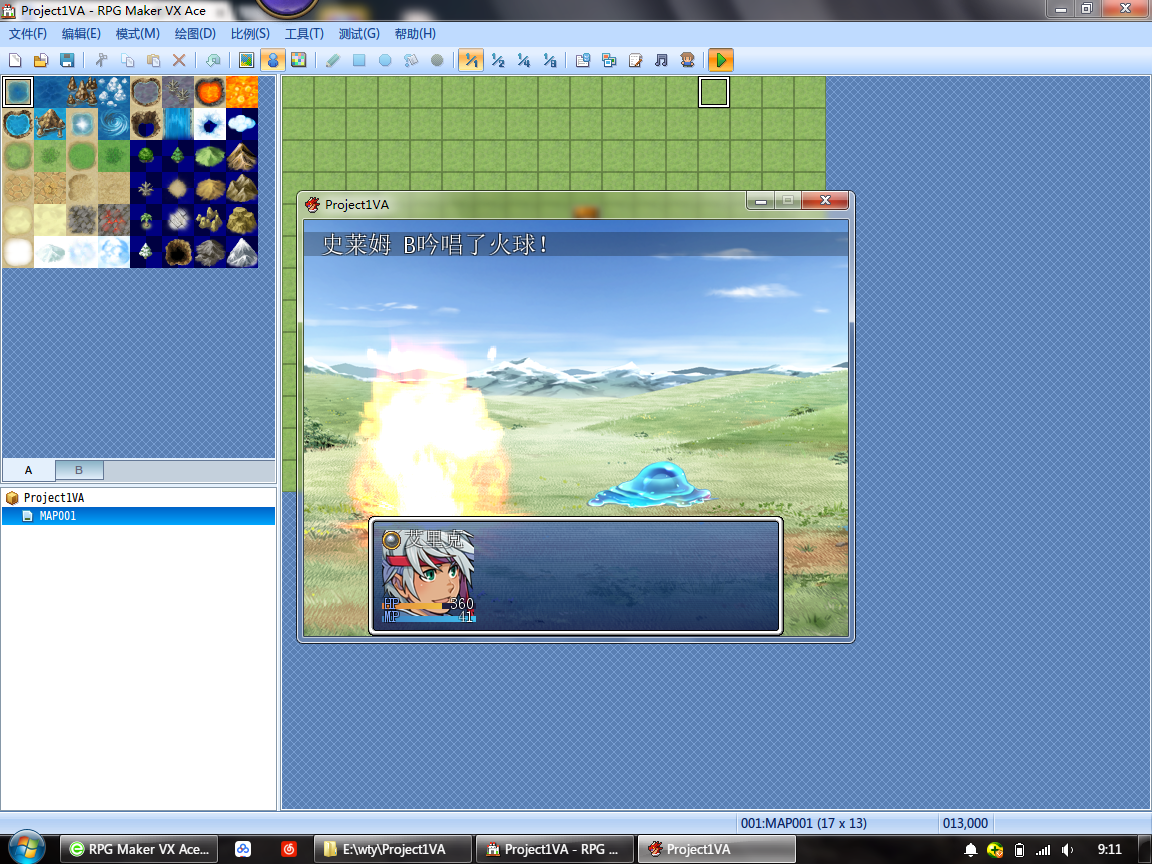This screenshot has height=864, width=1152.
Task: Click the red X Delete icon
Action: (x=179, y=60)
